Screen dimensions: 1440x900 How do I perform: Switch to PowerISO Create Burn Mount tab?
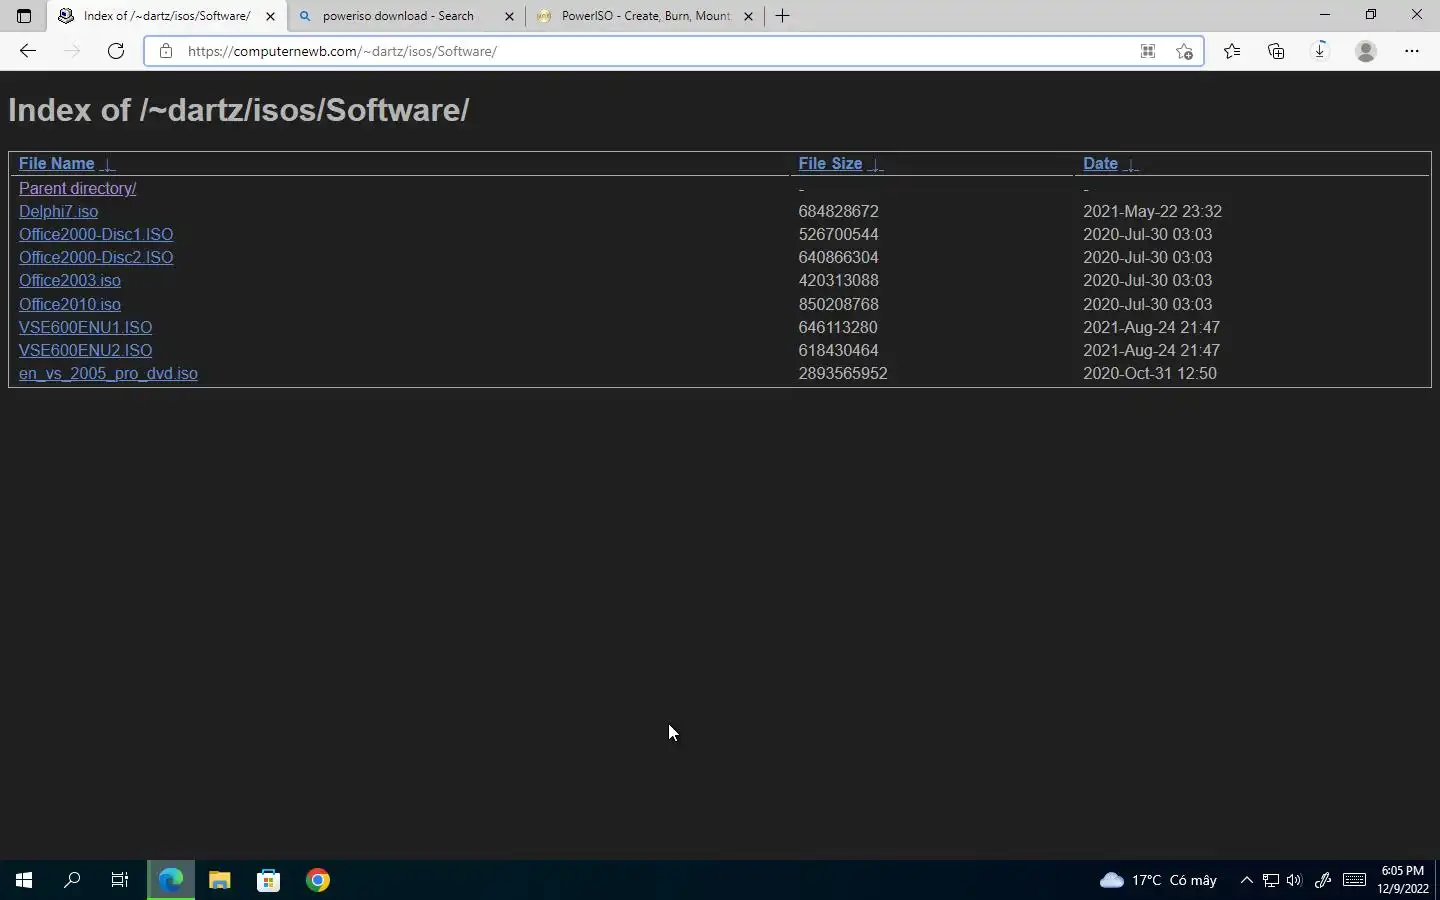click(x=646, y=16)
